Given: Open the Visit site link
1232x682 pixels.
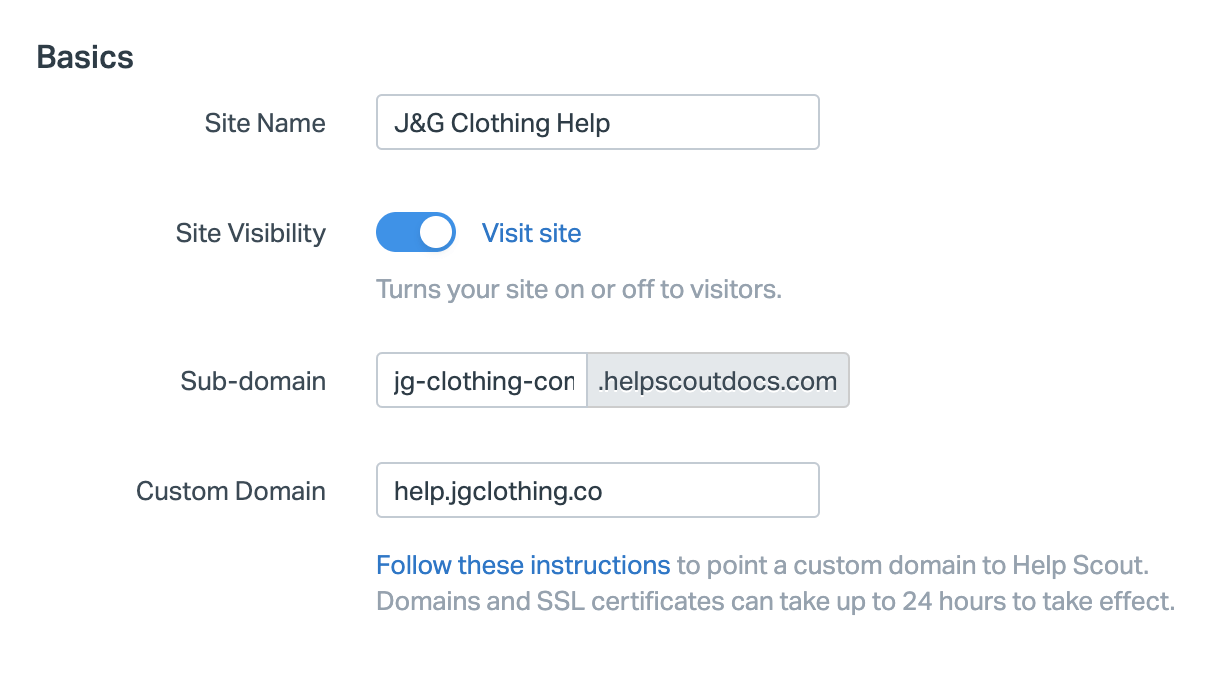Looking at the screenshot, I should [531, 233].
